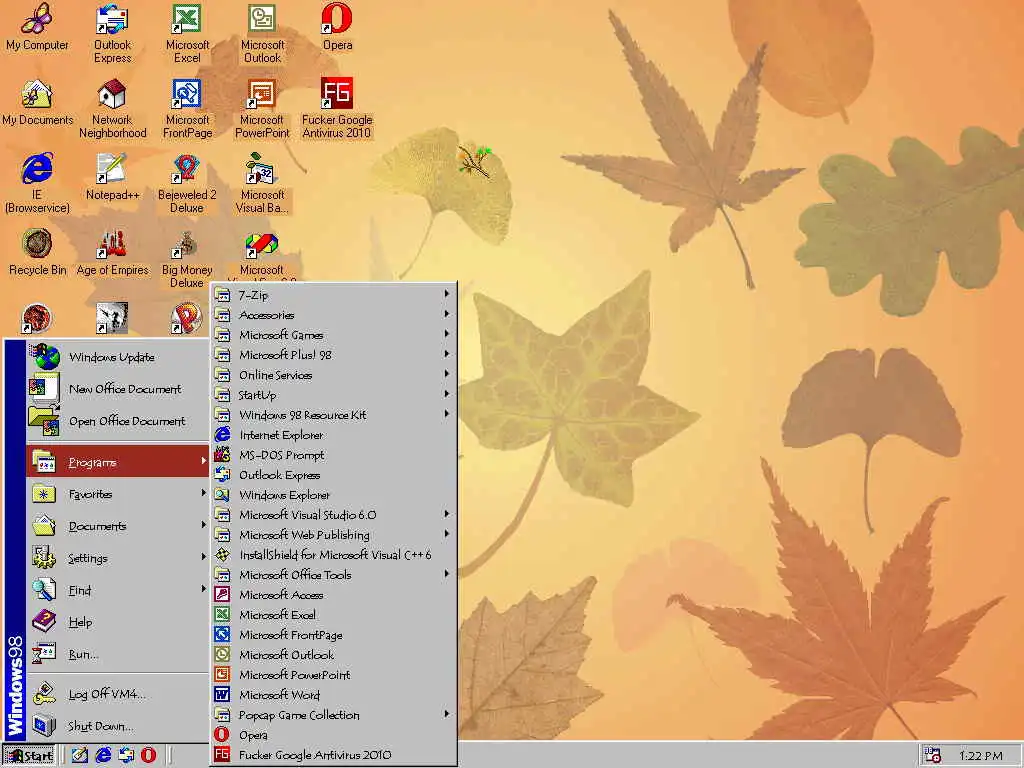Viewport: 1024px width, 768px height.
Task: Click Show Desktop quick launch icon
Action: point(80,756)
